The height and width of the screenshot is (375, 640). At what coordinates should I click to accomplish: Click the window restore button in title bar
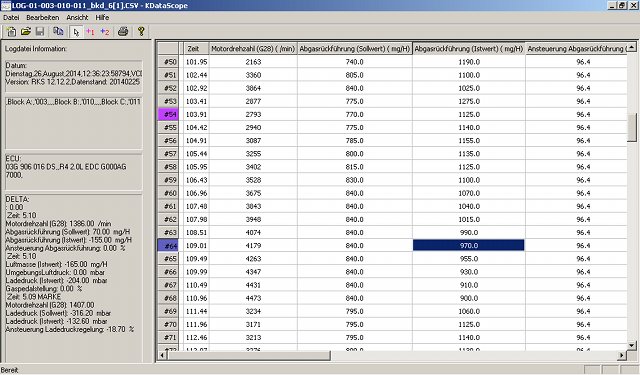click(x=622, y=5)
